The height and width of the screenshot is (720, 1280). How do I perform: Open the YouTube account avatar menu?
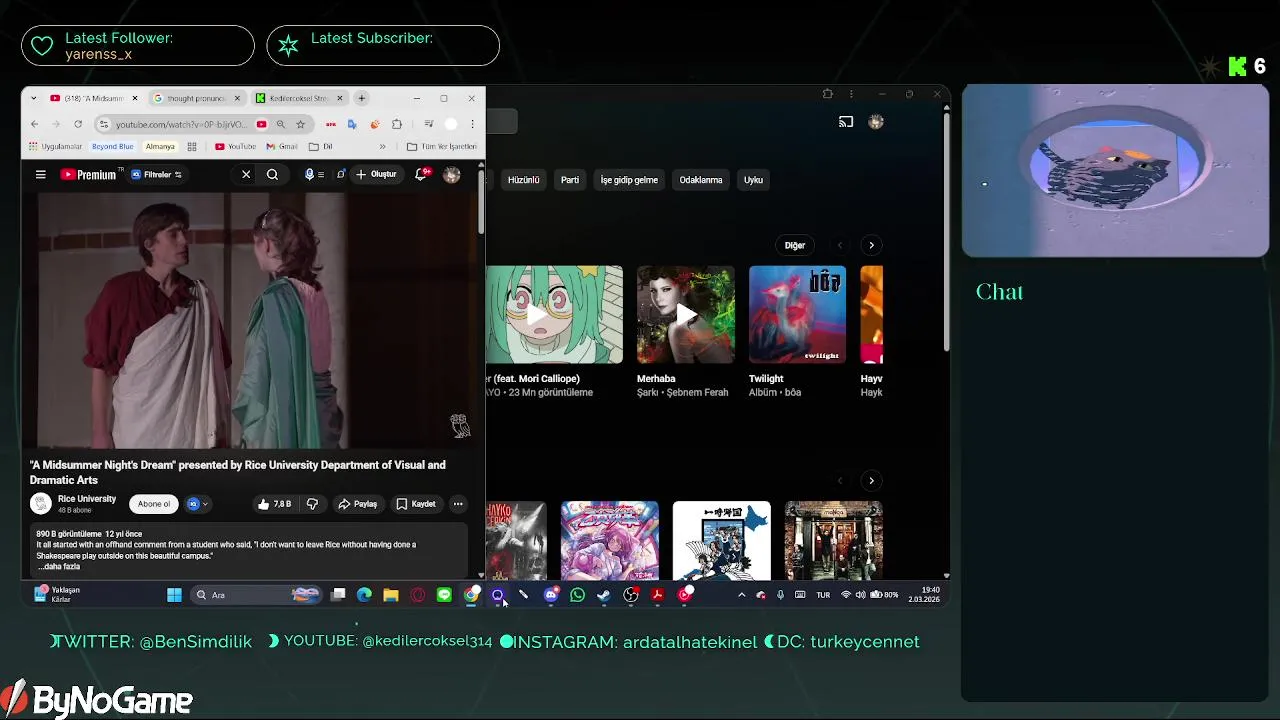tap(452, 174)
